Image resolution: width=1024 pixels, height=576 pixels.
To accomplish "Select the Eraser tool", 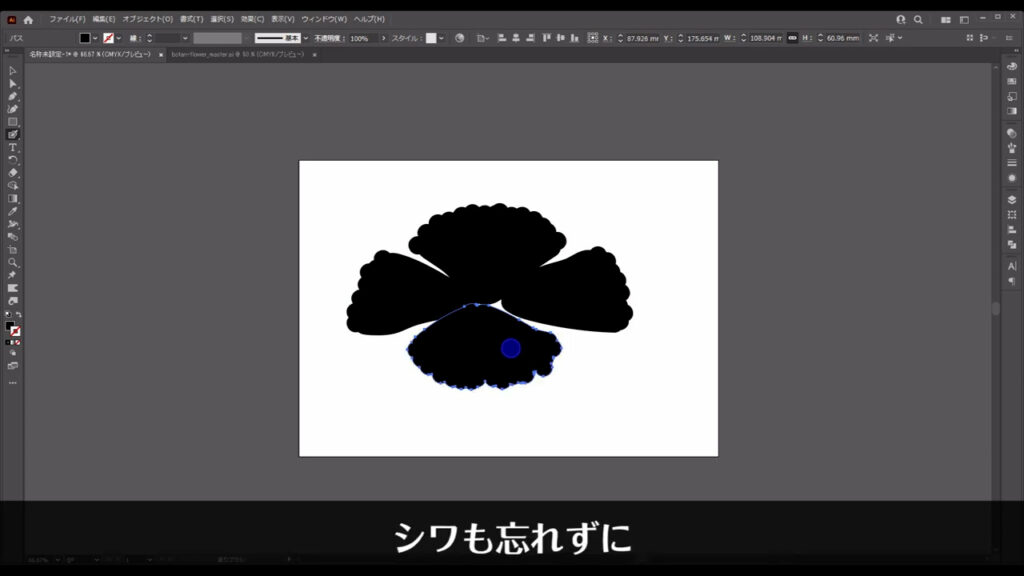I will [12, 173].
